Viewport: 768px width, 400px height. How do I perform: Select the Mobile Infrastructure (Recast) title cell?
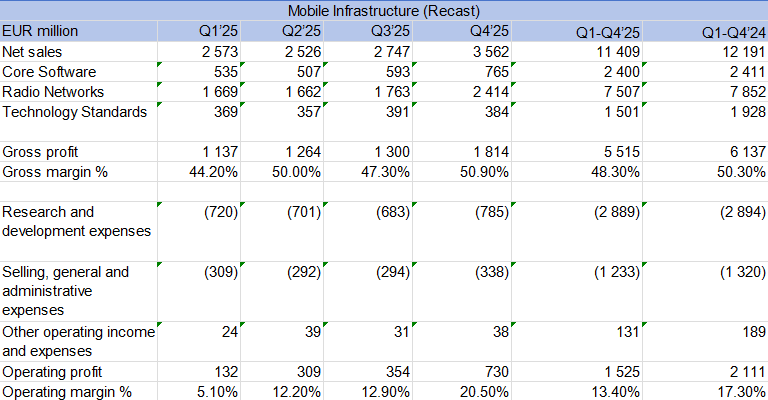coord(384,11)
